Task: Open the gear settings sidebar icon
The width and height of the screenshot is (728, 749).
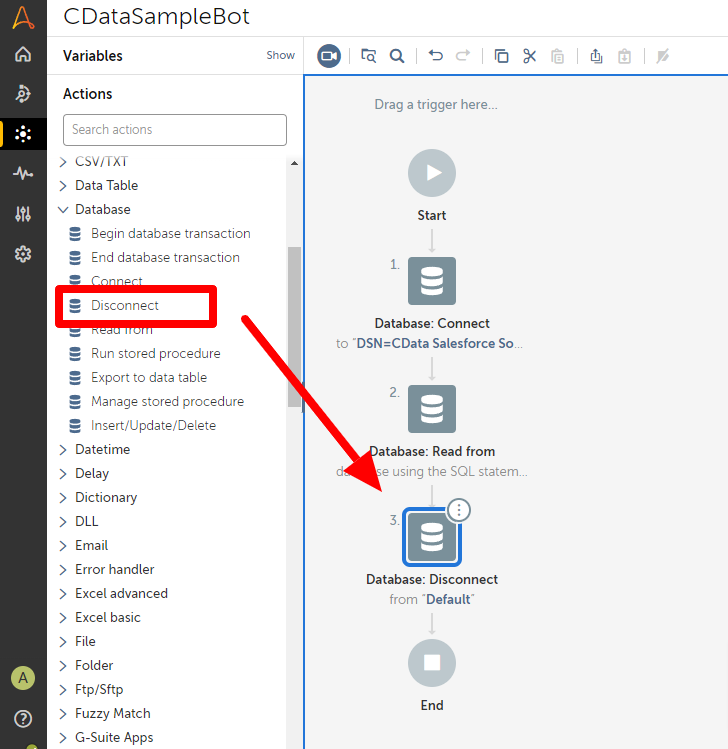Action: point(23,254)
